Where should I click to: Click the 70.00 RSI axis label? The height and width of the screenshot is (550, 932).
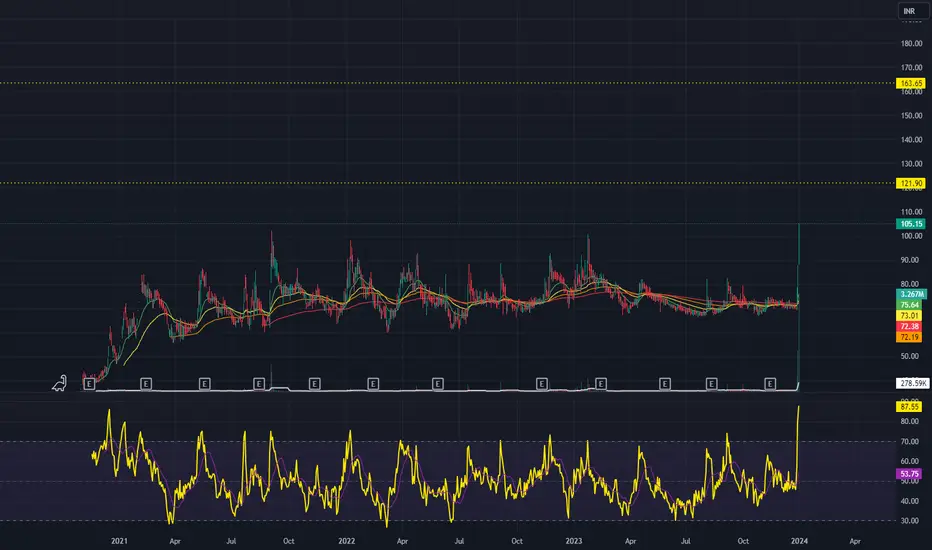[909, 442]
